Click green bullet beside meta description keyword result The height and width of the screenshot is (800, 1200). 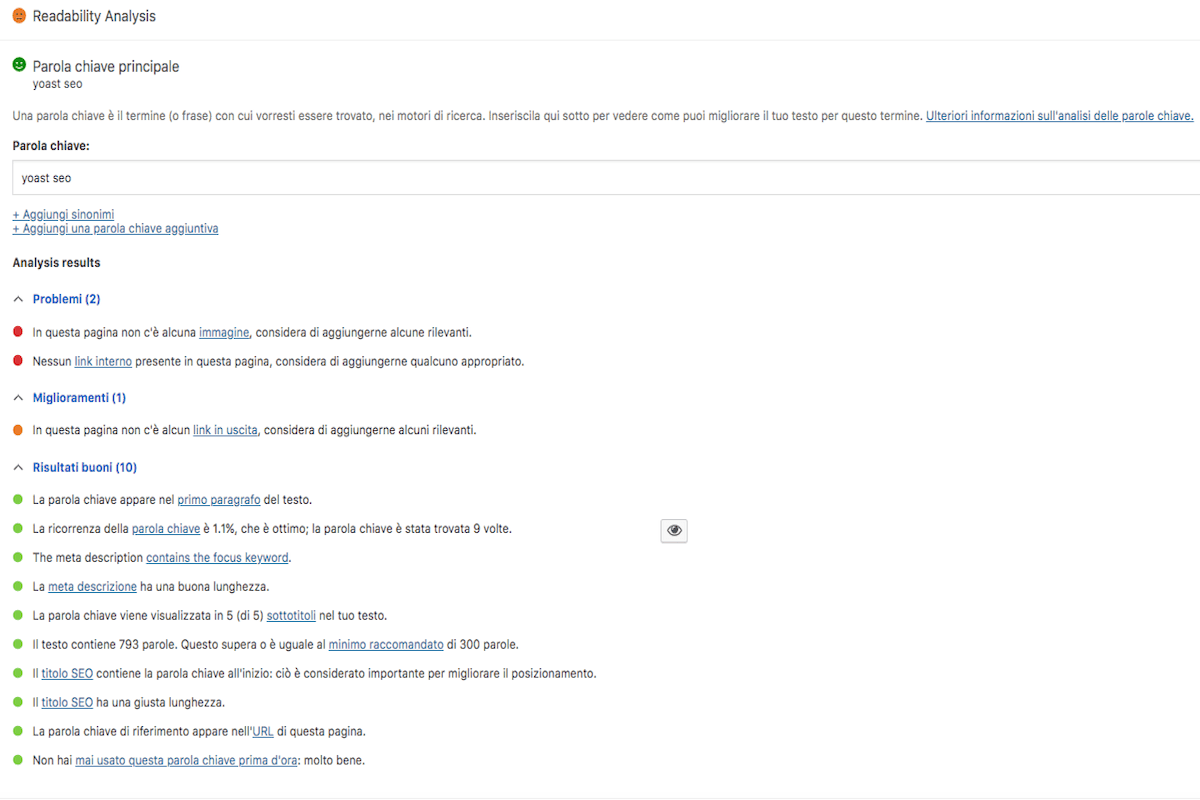click(x=17, y=556)
